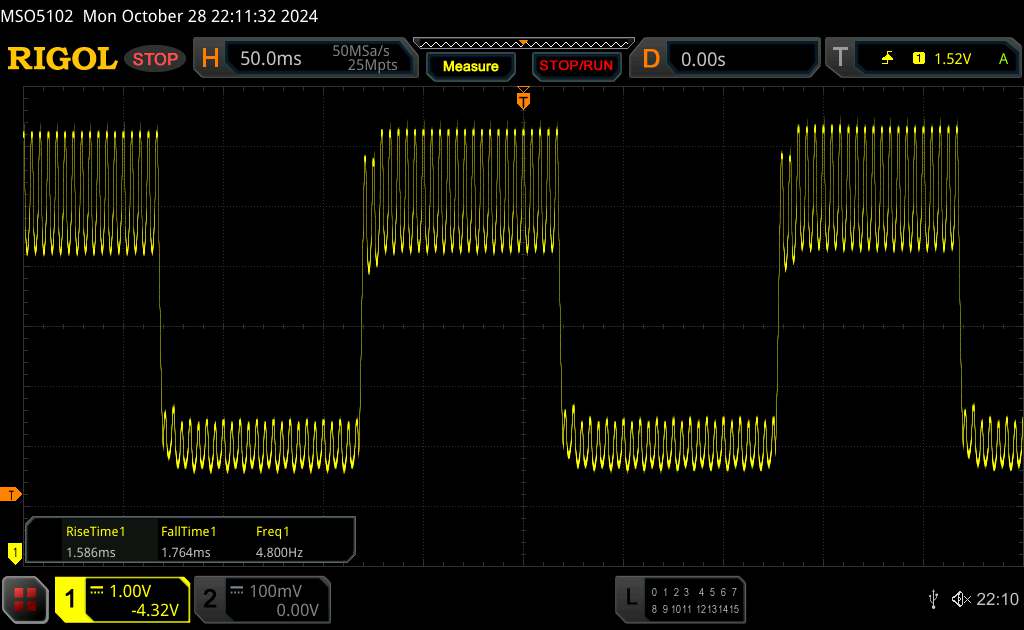Open the 50.0ms timebase scale selector
The height and width of the screenshot is (630, 1024).
(x=271, y=59)
